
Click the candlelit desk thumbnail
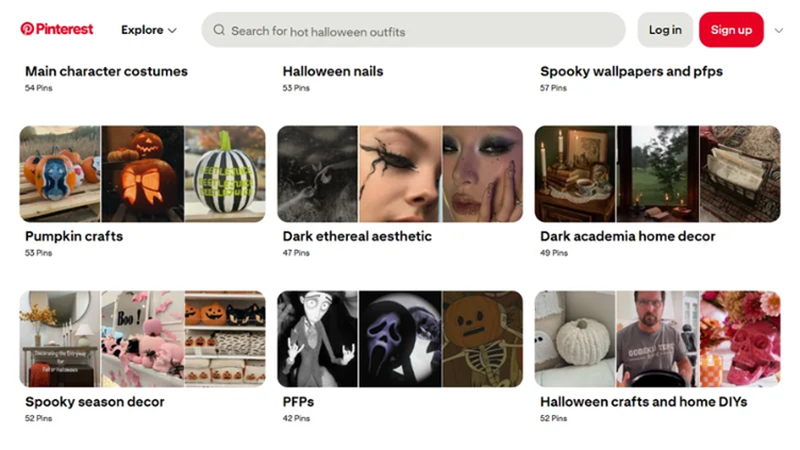click(575, 174)
